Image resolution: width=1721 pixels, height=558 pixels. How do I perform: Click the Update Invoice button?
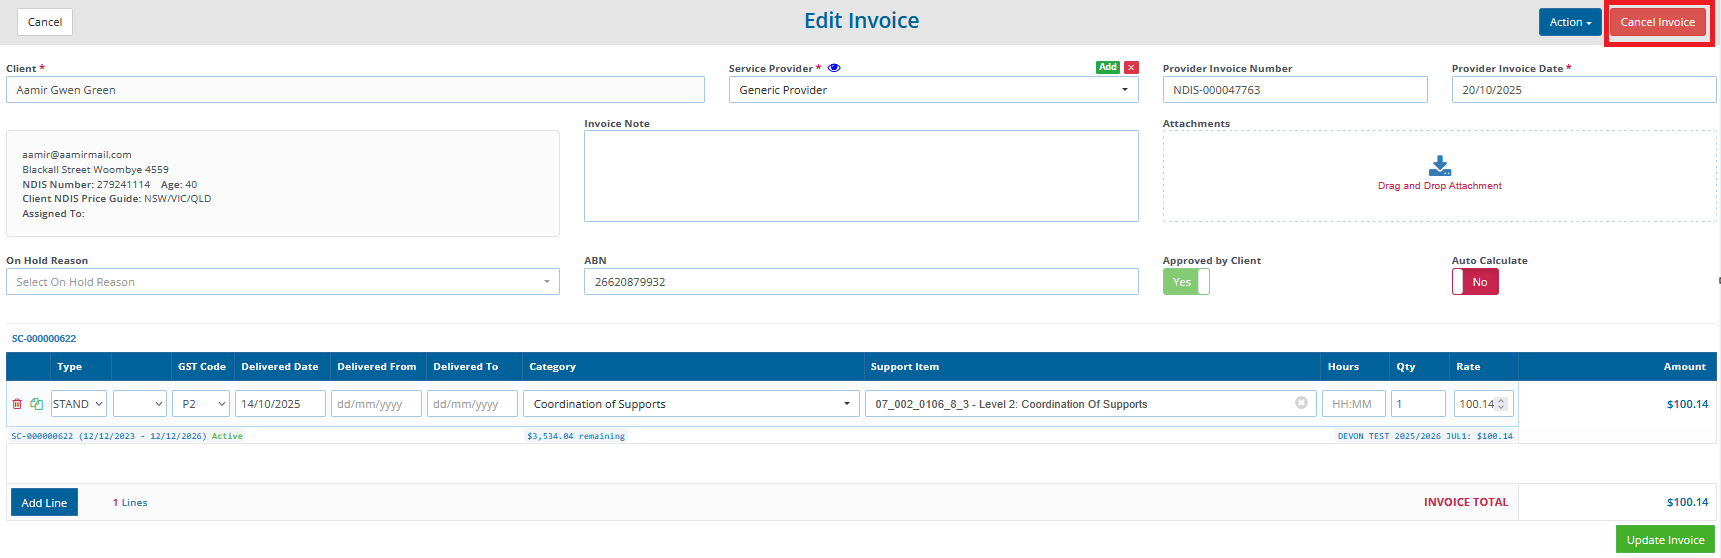click(x=1665, y=540)
